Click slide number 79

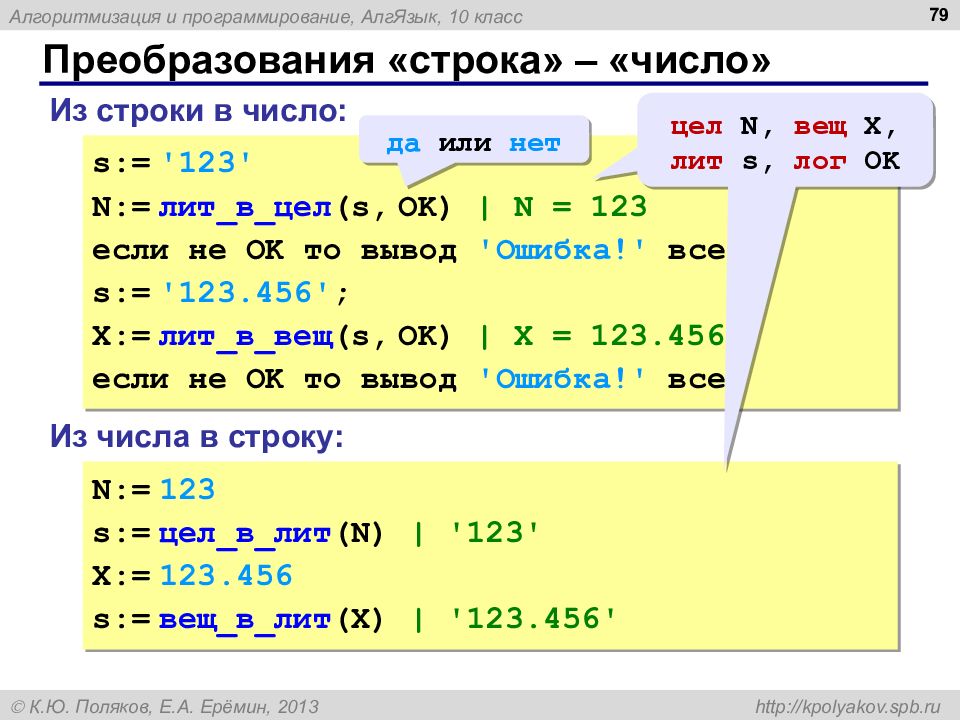[x=939, y=14]
